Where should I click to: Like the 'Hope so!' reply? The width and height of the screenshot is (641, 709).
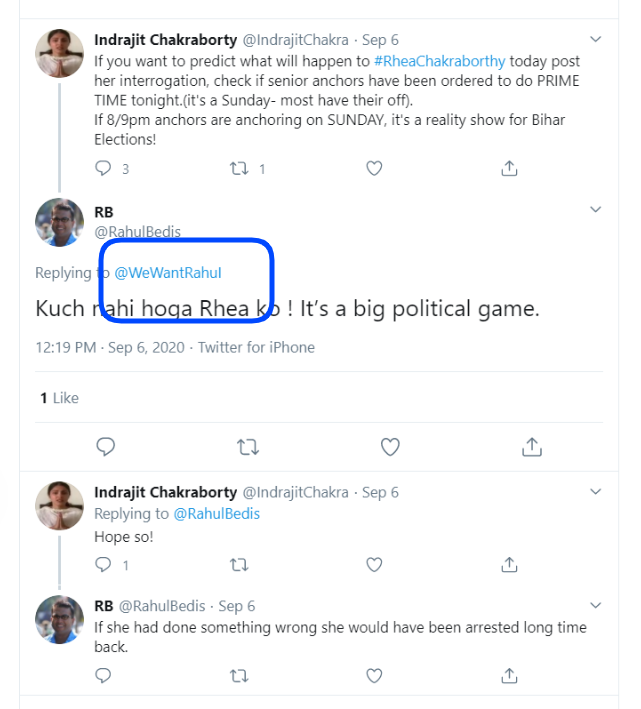(x=374, y=565)
